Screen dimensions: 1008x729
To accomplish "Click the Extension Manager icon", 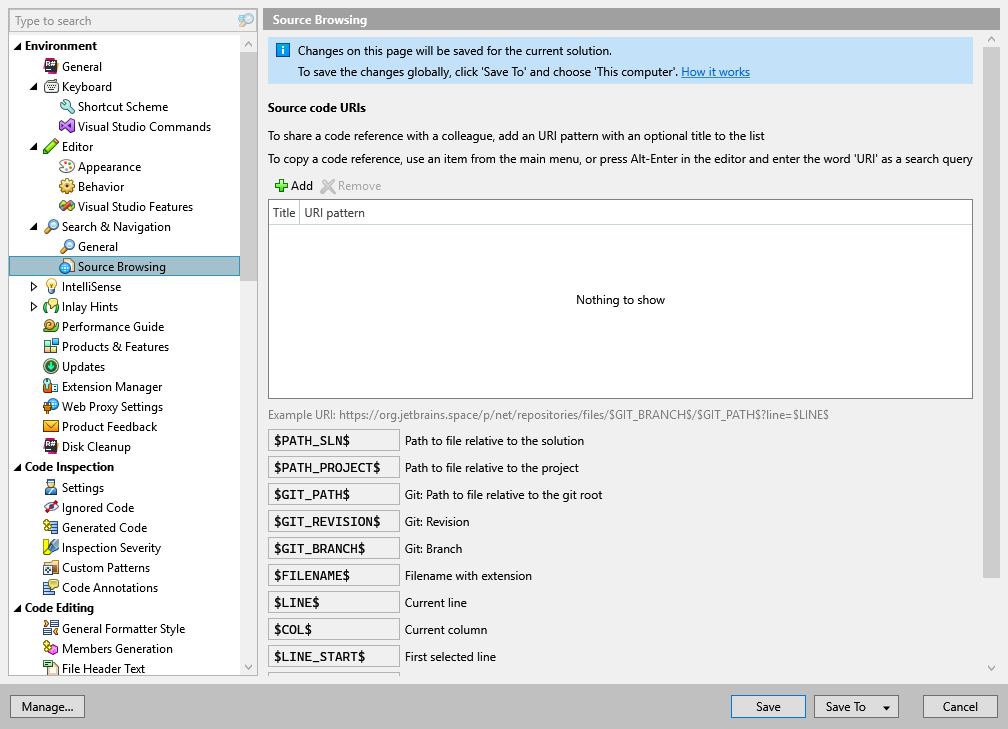I will pos(51,386).
